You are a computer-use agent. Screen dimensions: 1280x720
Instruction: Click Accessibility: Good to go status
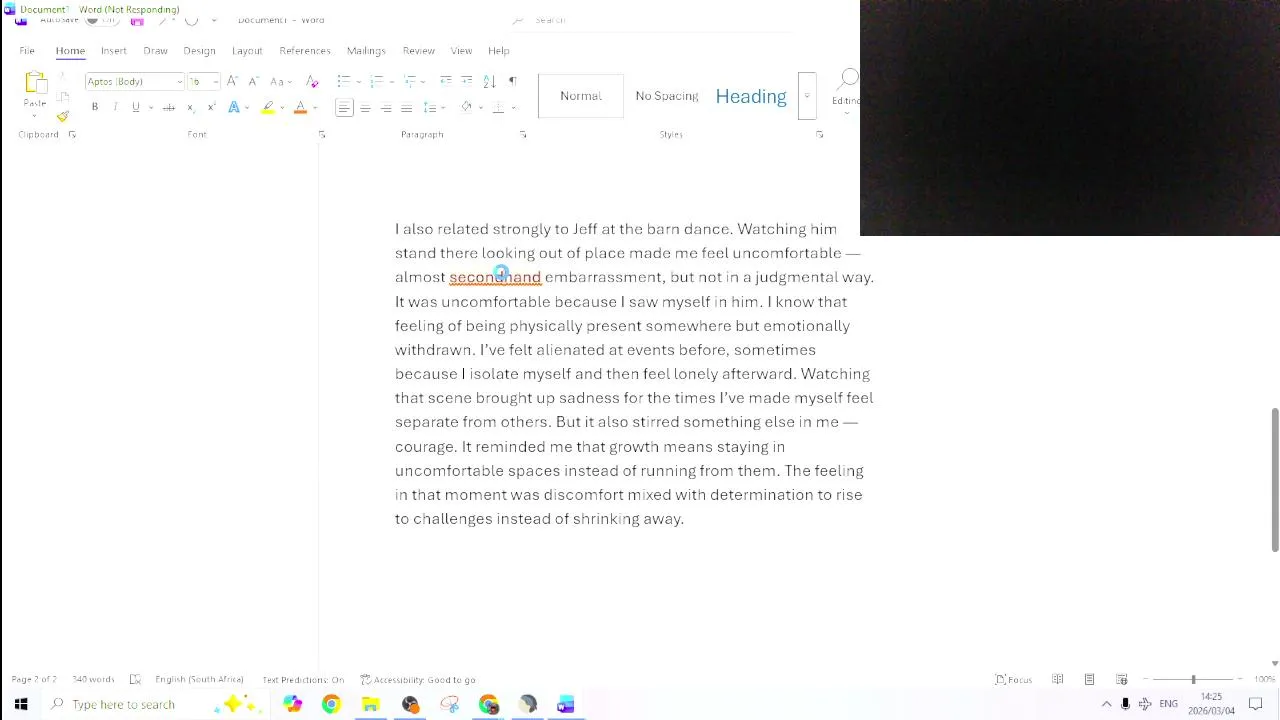point(418,680)
